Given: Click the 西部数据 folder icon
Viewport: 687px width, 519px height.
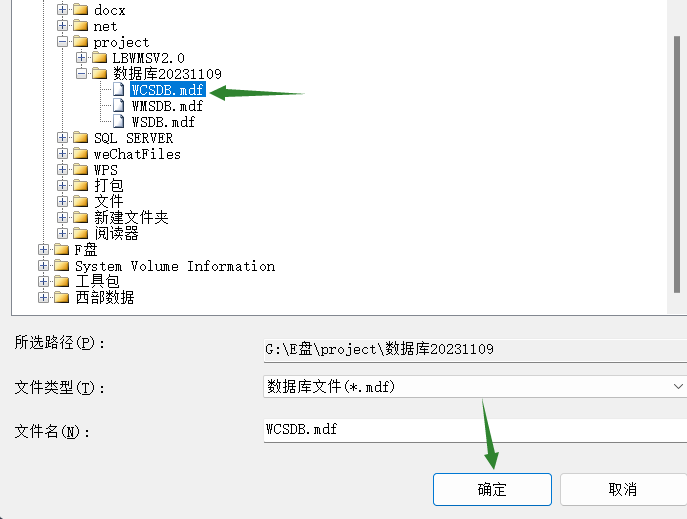Looking at the screenshot, I should click(x=61, y=297).
